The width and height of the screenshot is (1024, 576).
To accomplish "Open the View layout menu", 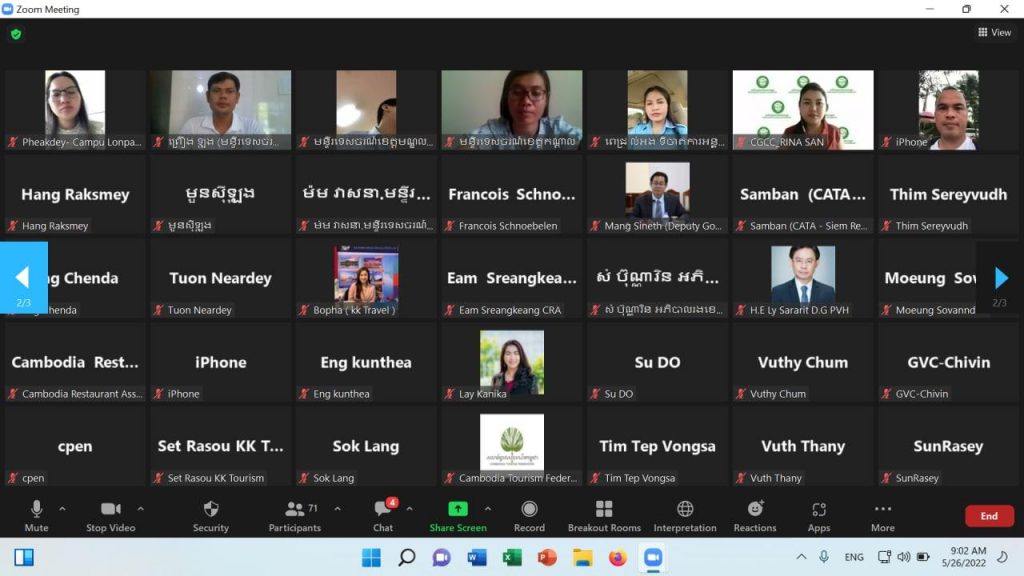I will 995,33.
